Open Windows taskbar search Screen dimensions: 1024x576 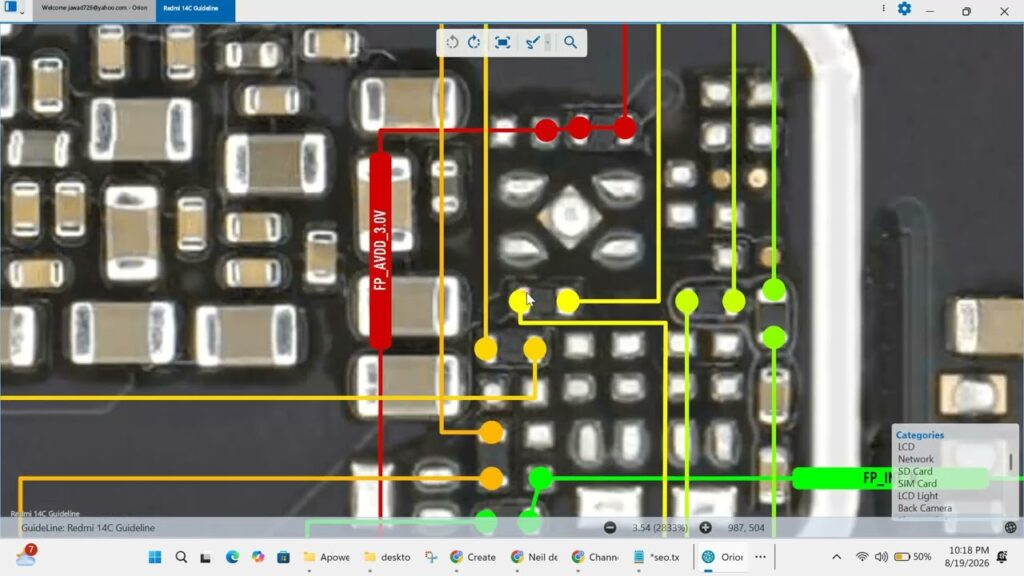pos(181,557)
